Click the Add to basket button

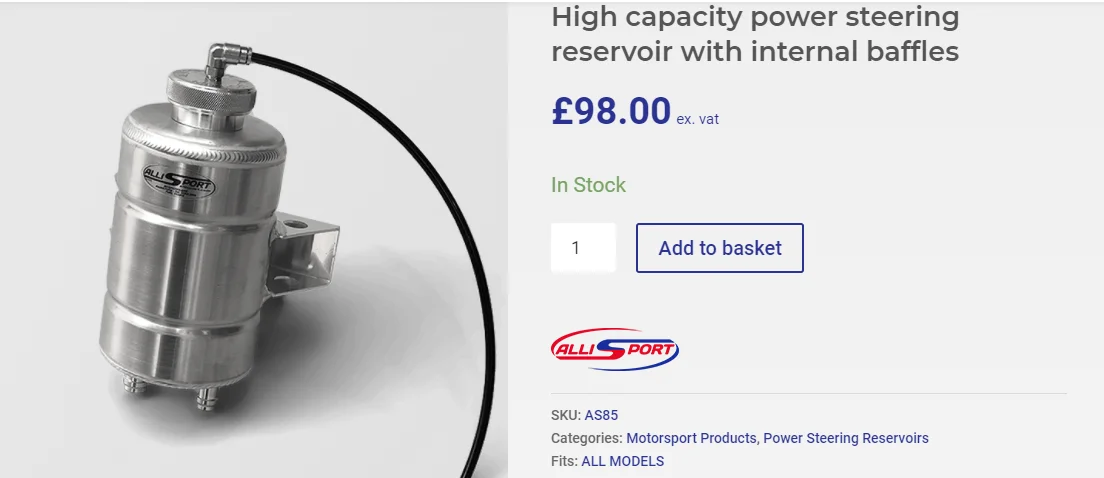click(720, 248)
